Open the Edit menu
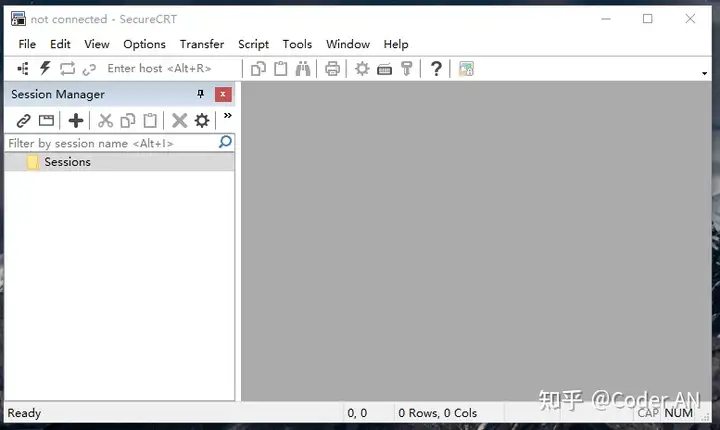Screen dimensions: 720x430 [60, 44]
